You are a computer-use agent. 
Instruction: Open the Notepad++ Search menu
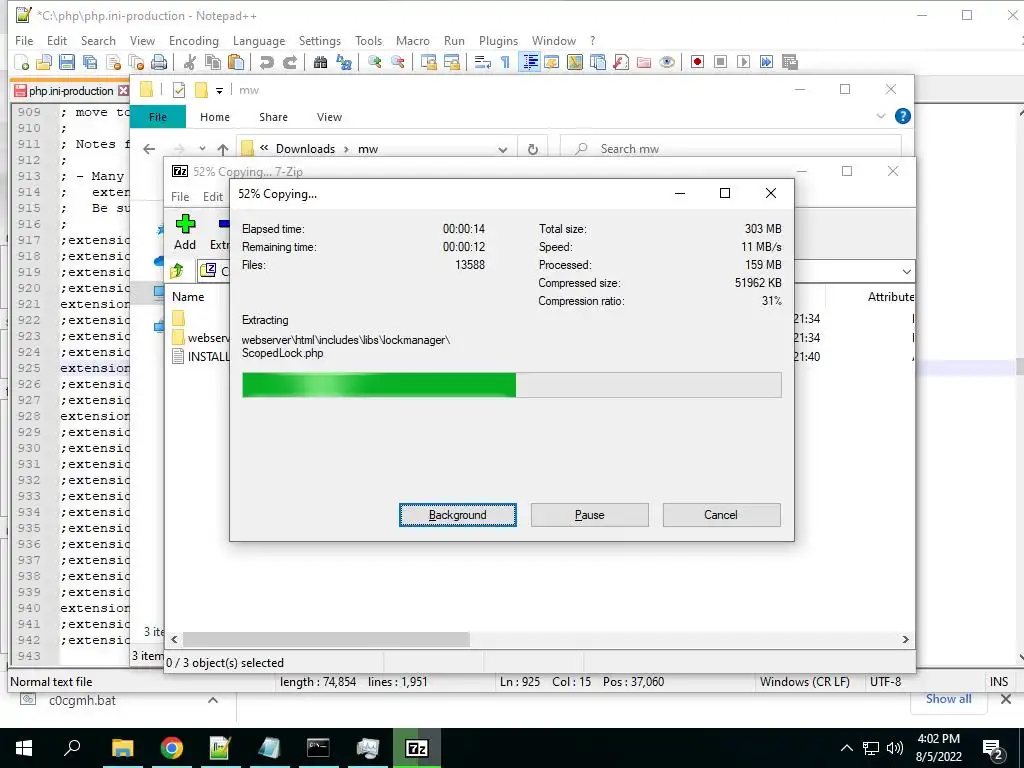(98, 40)
